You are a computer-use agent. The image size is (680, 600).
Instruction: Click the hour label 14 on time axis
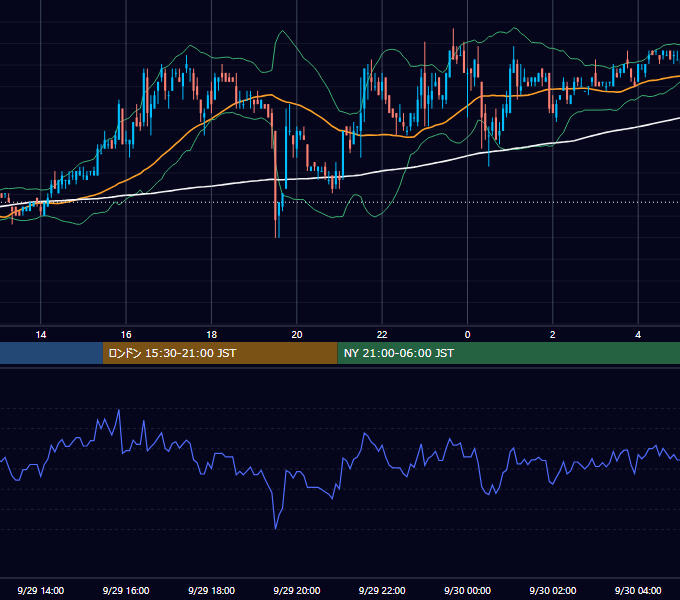coord(41,335)
